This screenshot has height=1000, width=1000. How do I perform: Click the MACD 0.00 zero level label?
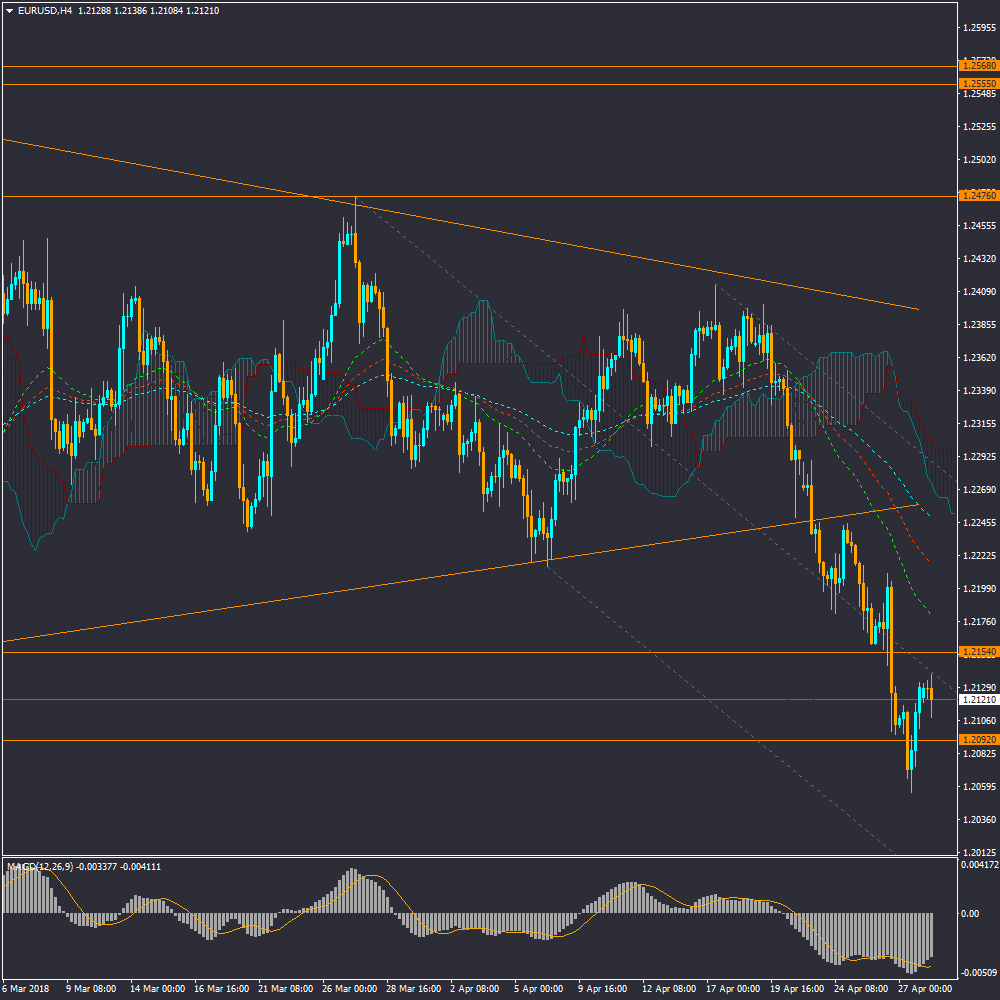coord(970,914)
